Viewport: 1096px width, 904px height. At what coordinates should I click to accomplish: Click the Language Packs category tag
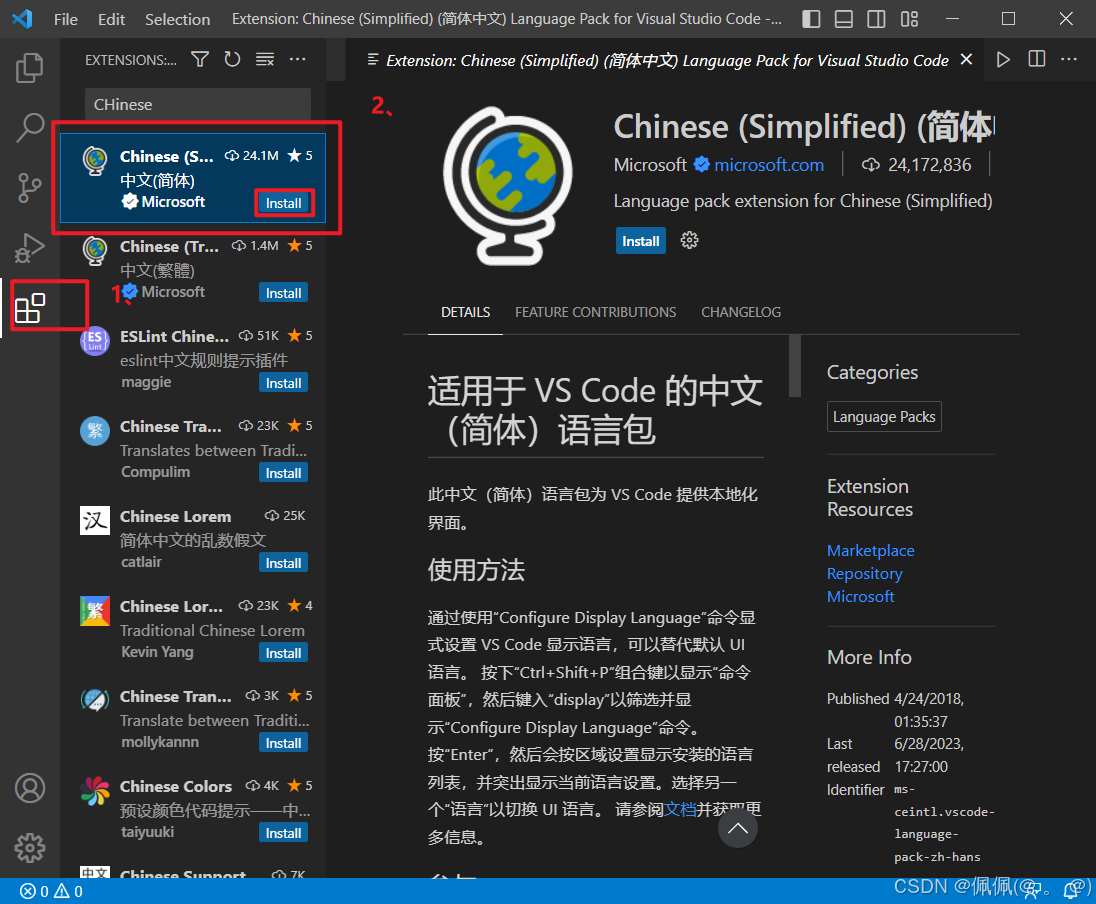coord(884,417)
